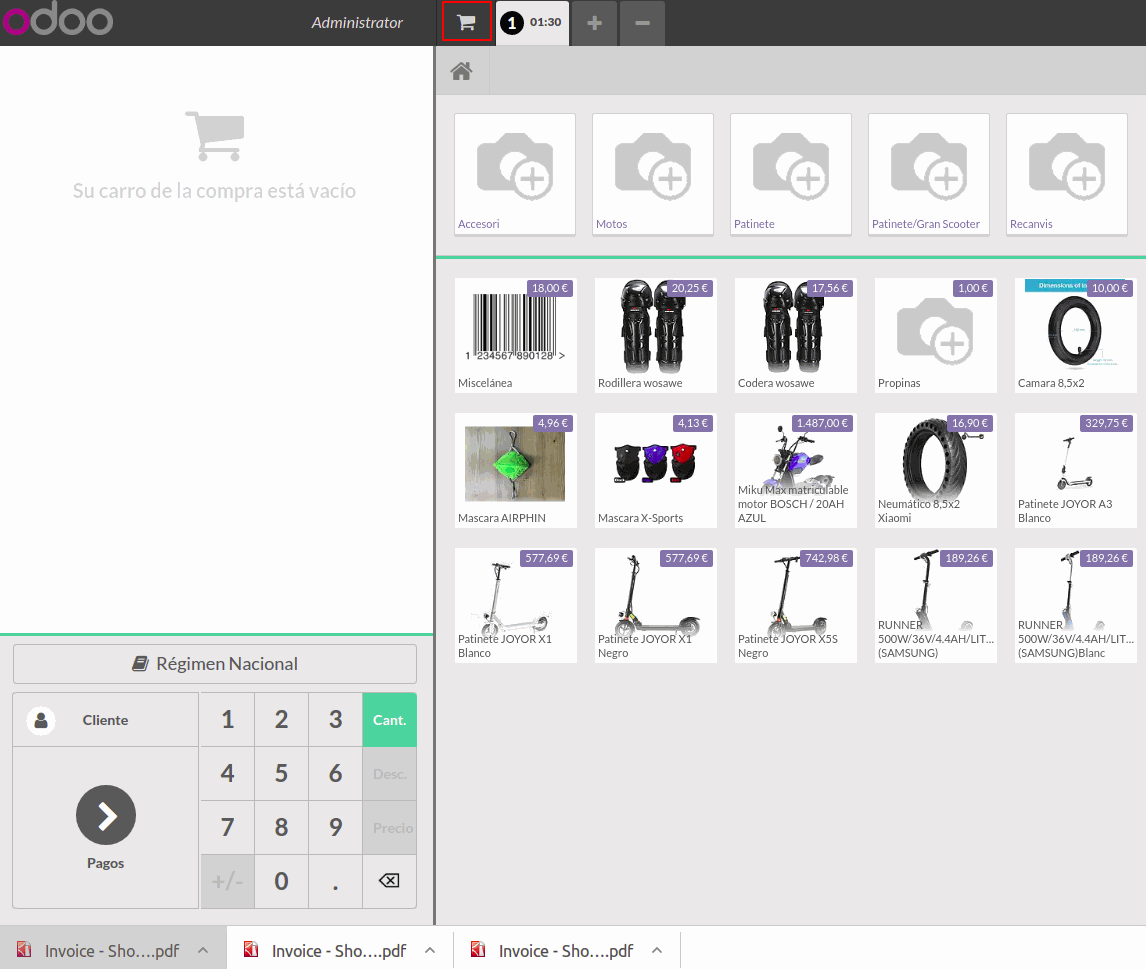Open the Odoo logo
The width and height of the screenshot is (1146, 969).
57,22
